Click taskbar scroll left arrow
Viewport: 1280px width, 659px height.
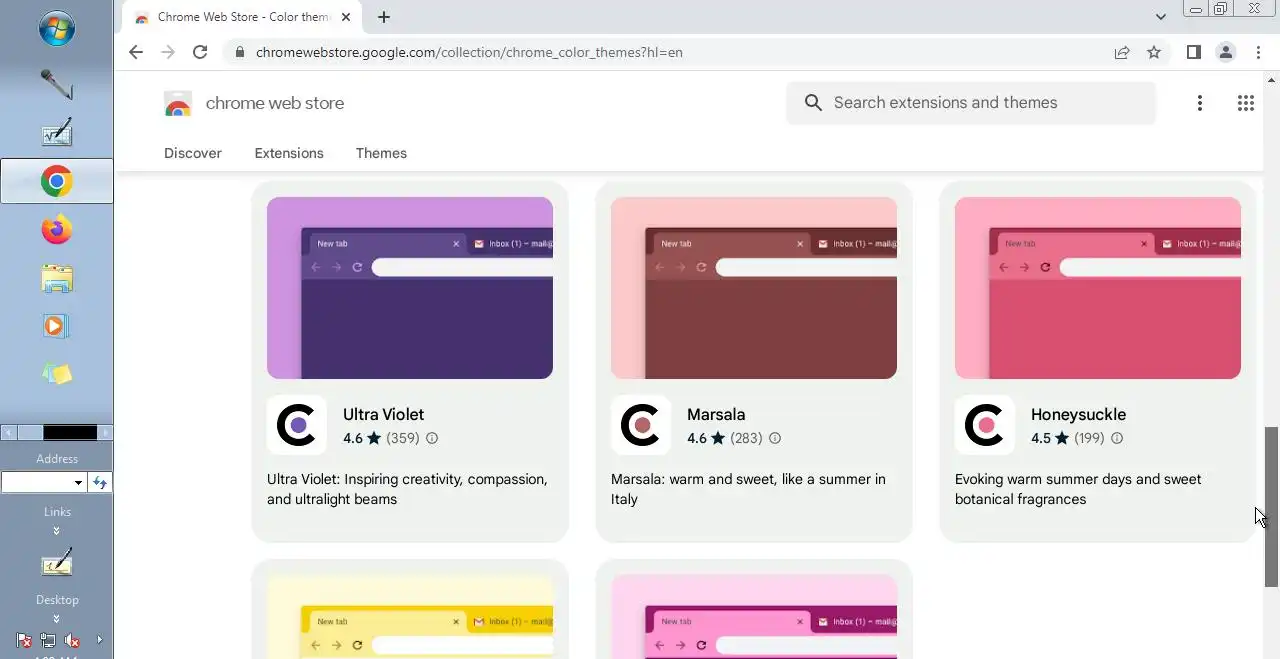click(8, 432)
